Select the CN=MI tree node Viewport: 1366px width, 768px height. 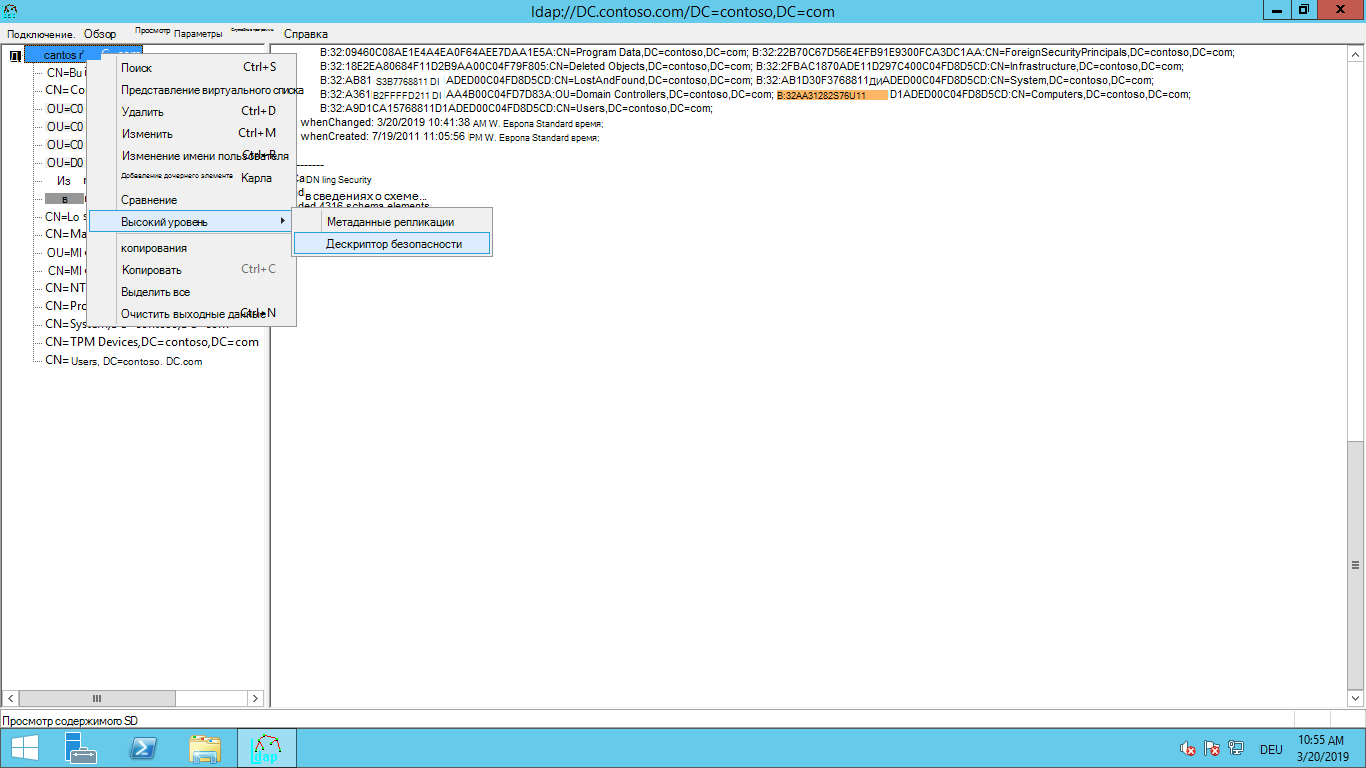coord(68,270)
